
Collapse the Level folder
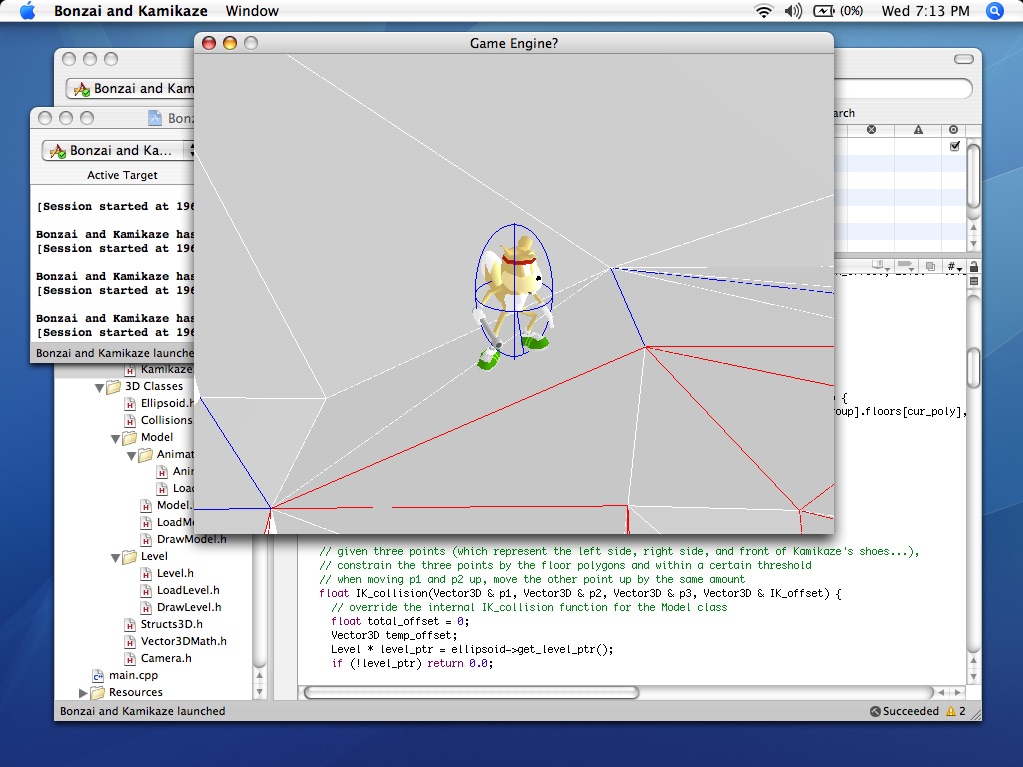click(115, 558)
